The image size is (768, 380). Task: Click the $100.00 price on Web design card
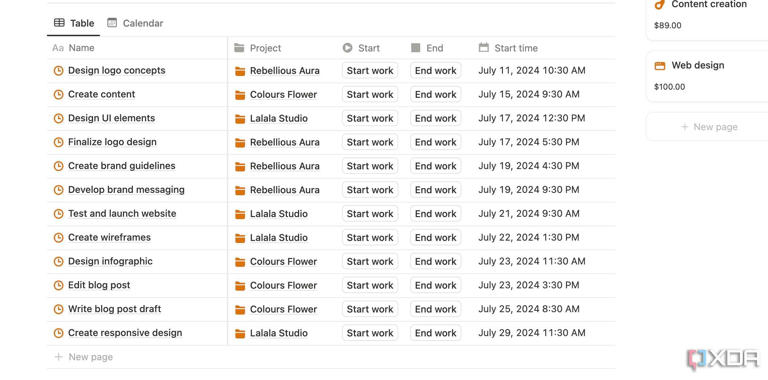pos(669,87)
